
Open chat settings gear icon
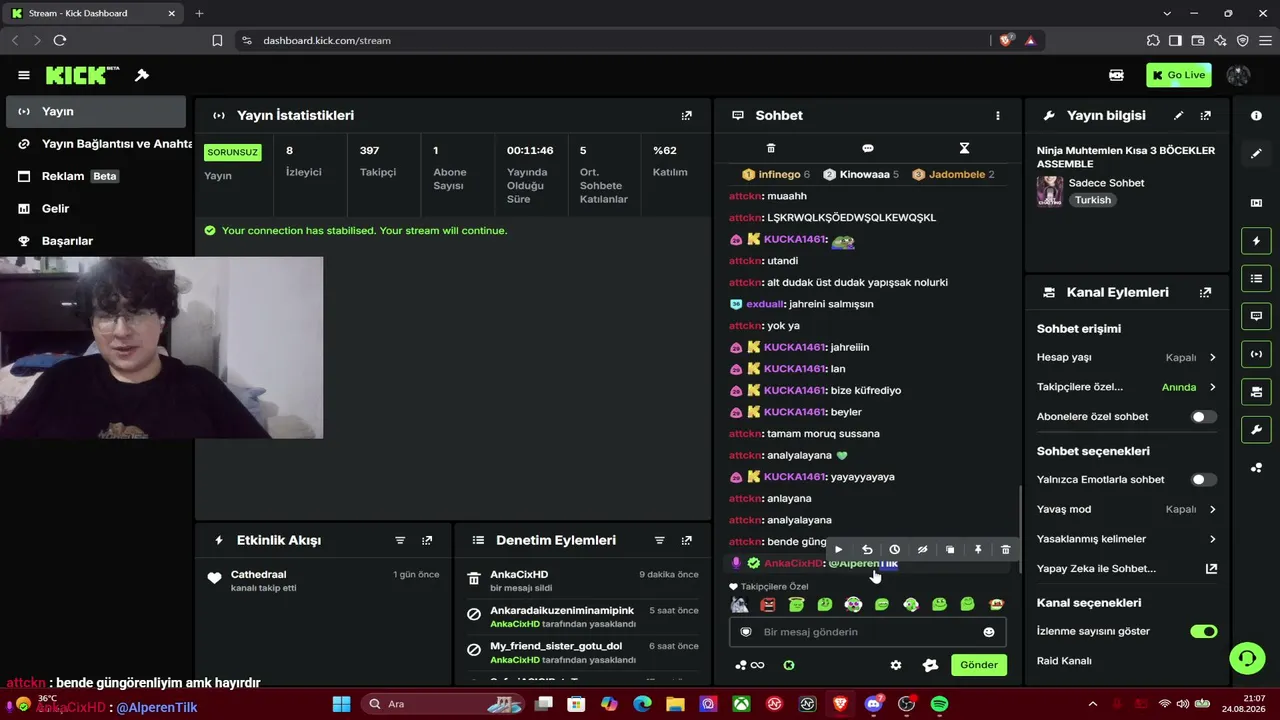pyautogui.click(x=896, y=665)
